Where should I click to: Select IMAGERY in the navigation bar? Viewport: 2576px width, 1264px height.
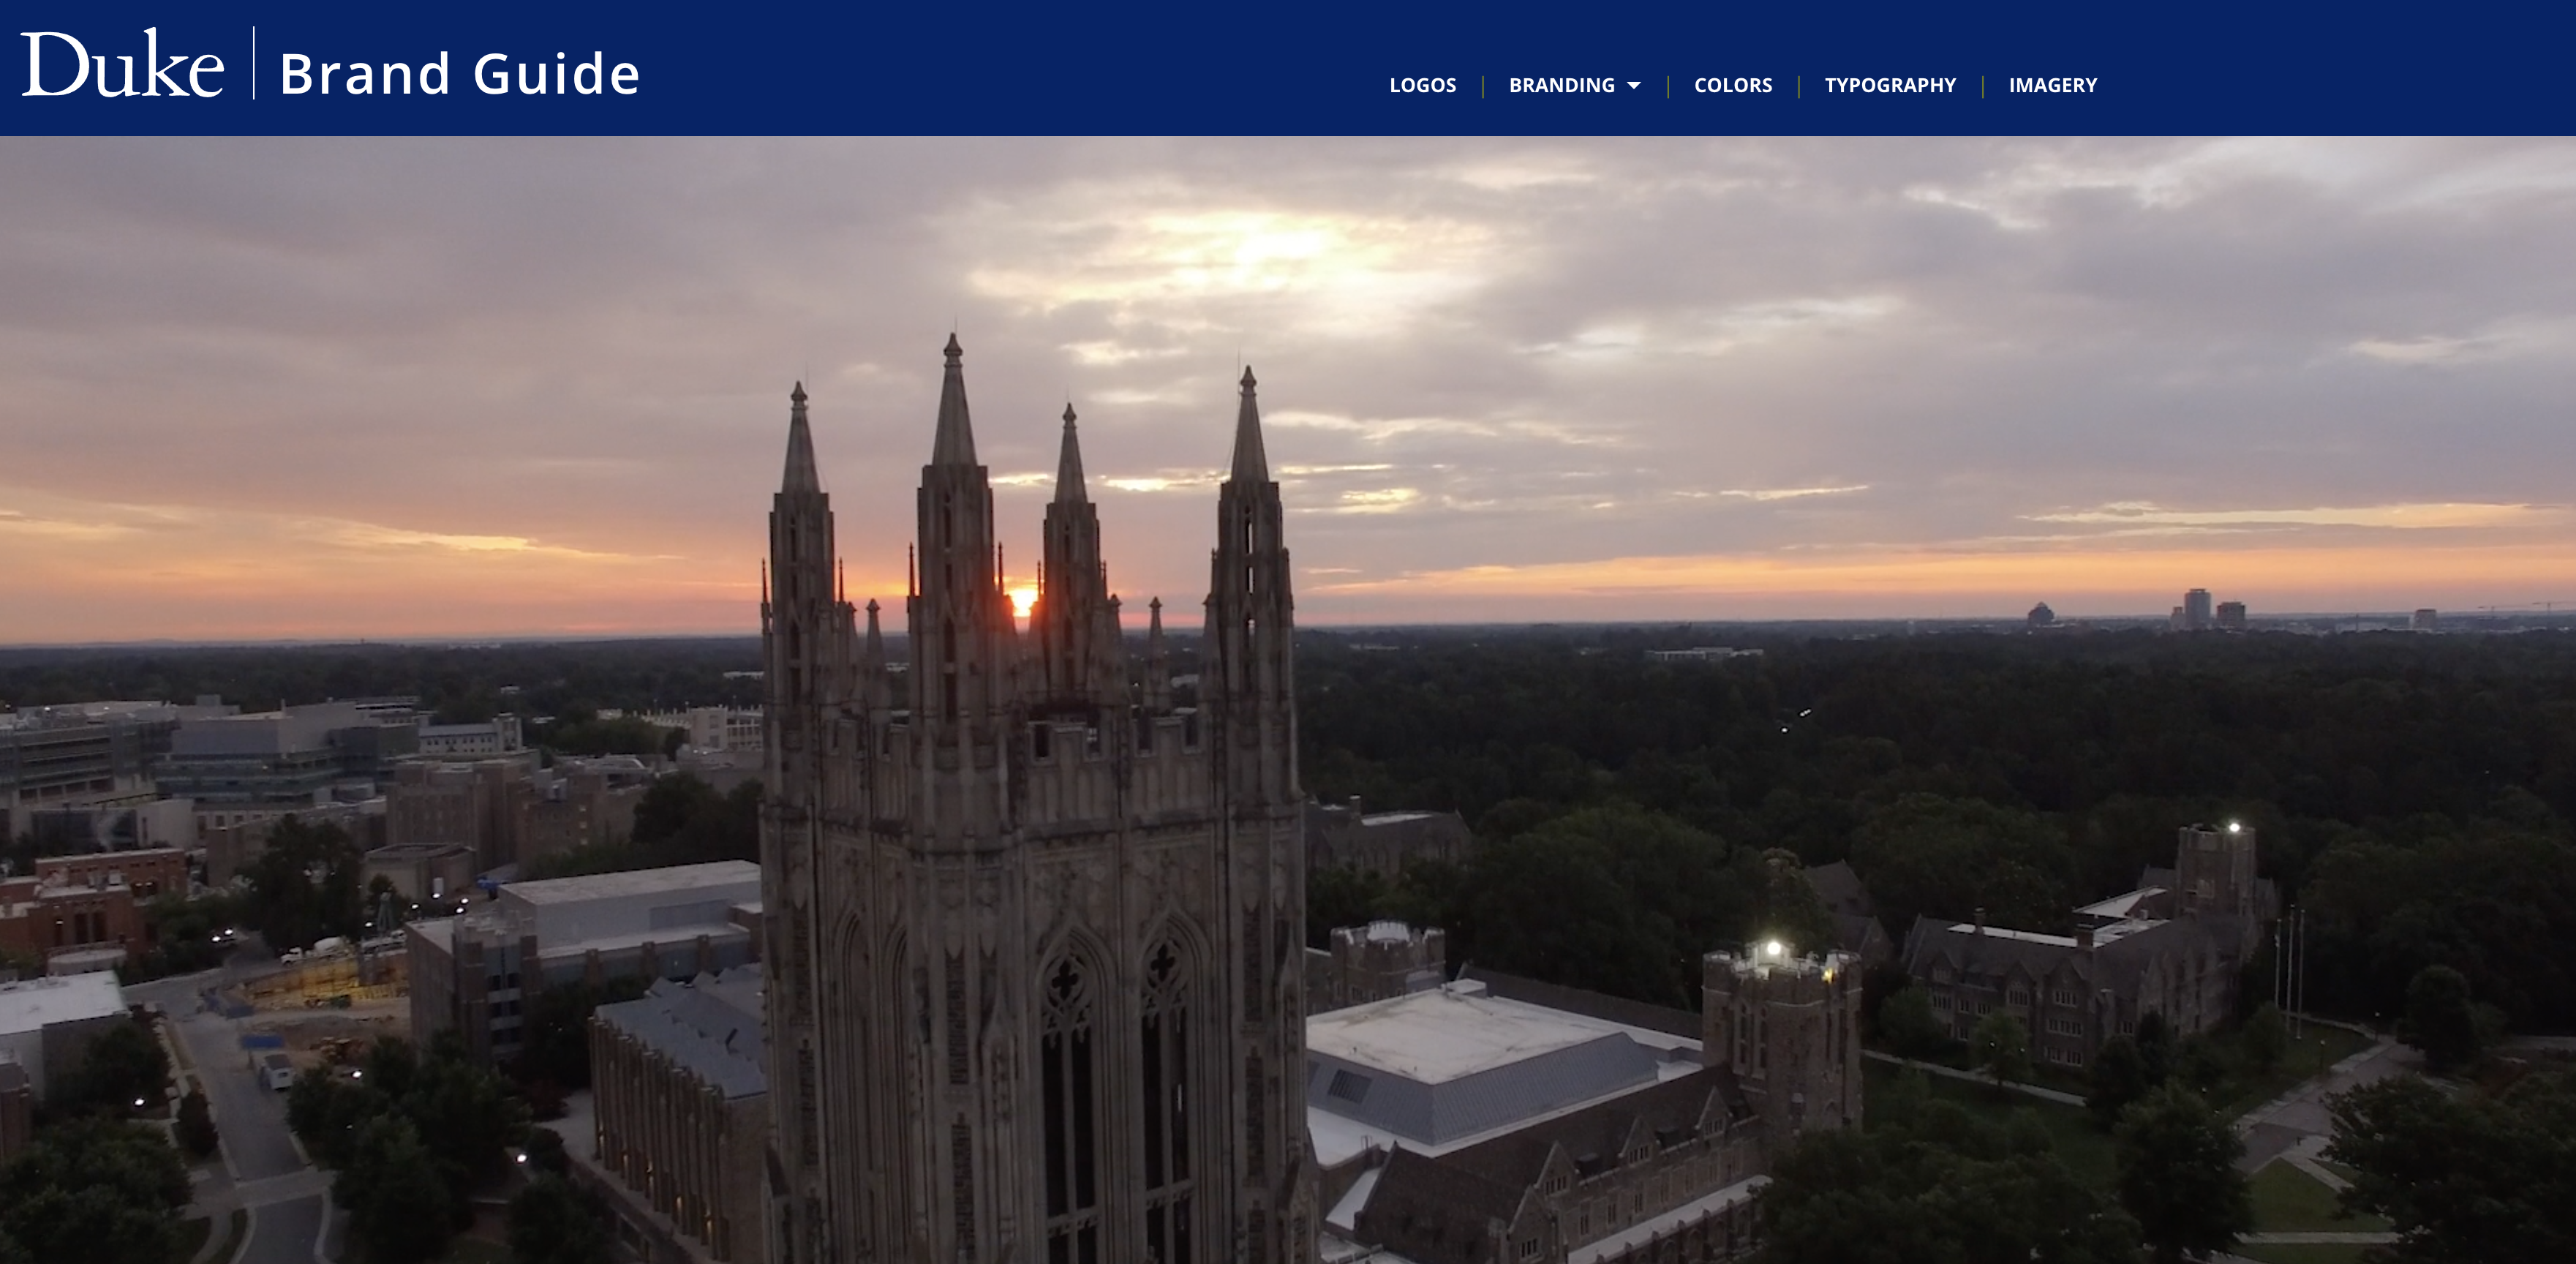click(2052, 85)
